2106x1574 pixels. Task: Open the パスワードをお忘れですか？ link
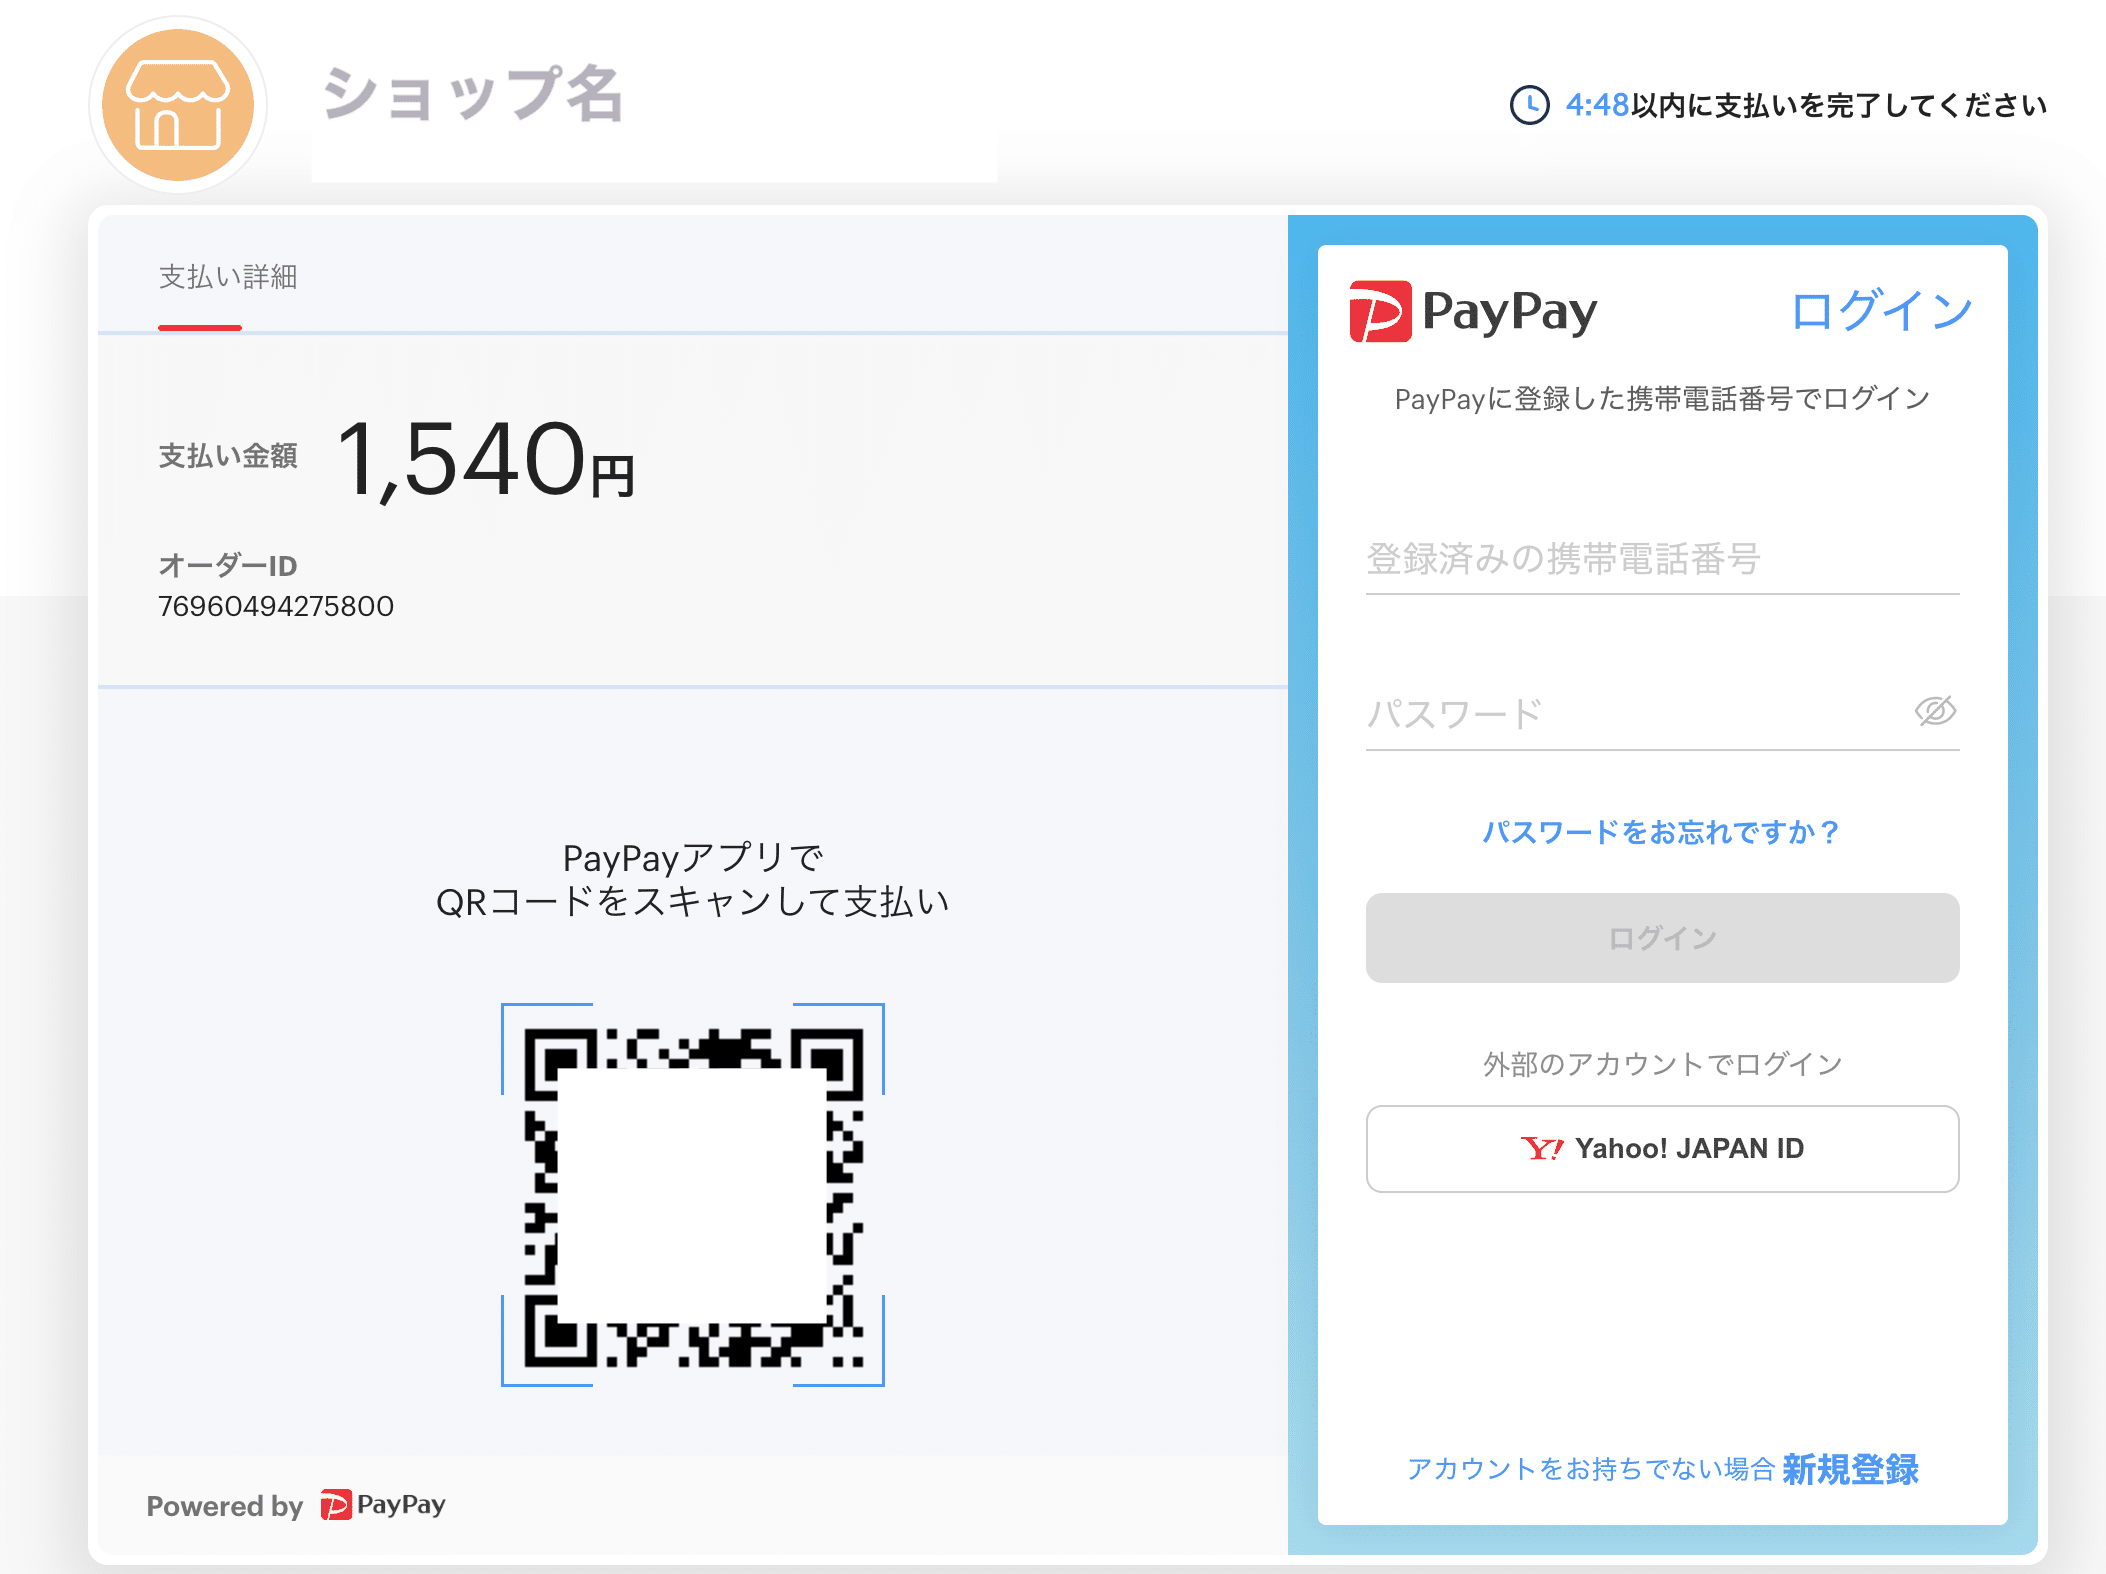[x=1662, y=832]
